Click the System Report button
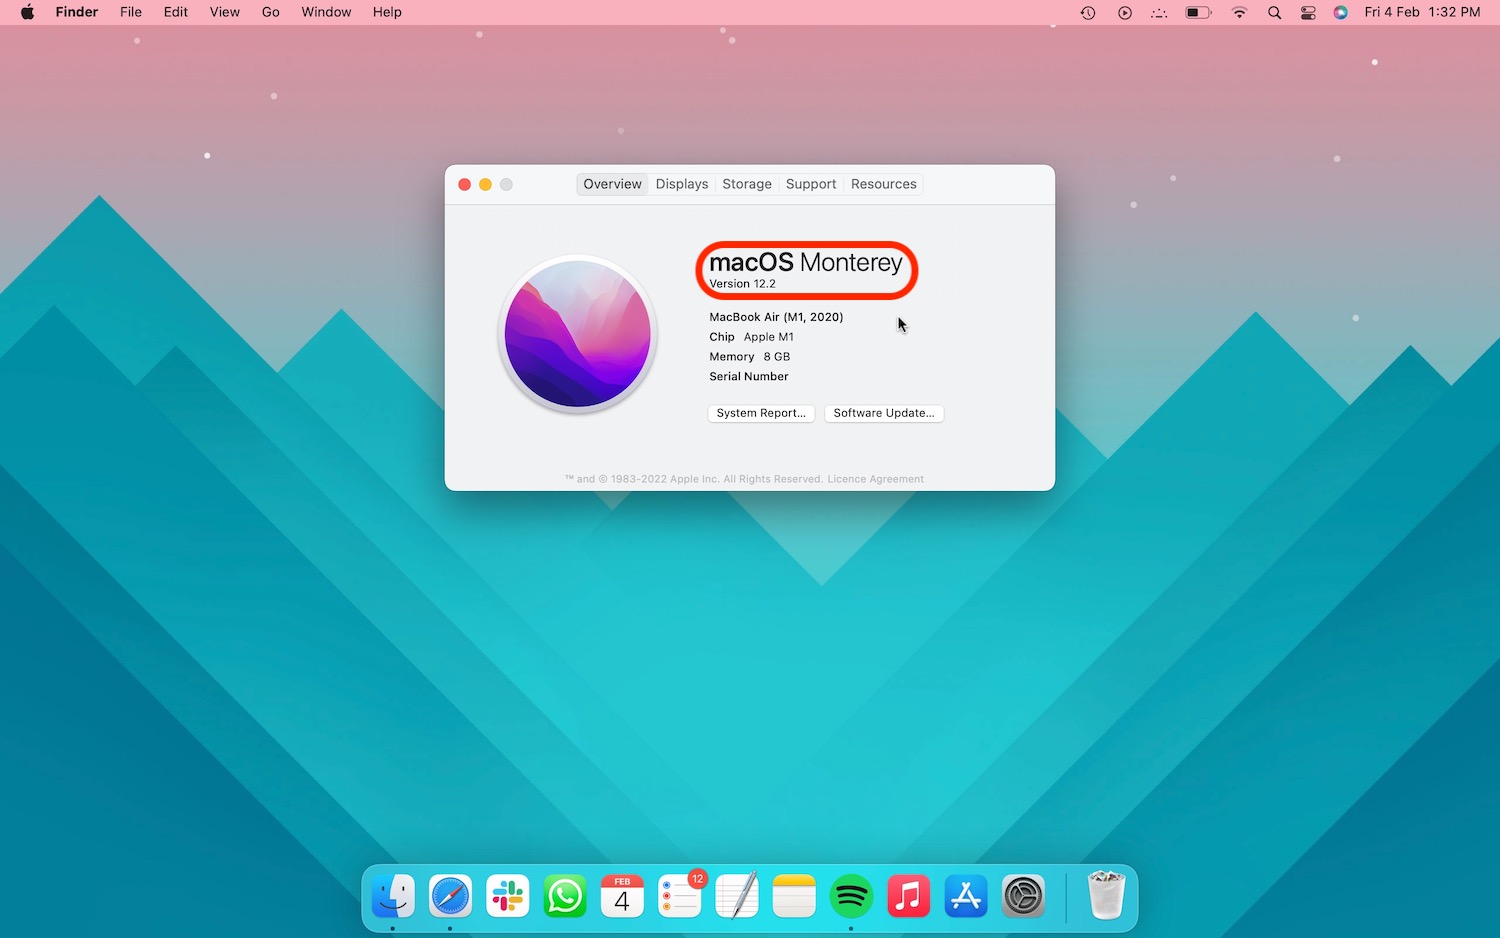The image size is (1500, 938). (761, 413)
